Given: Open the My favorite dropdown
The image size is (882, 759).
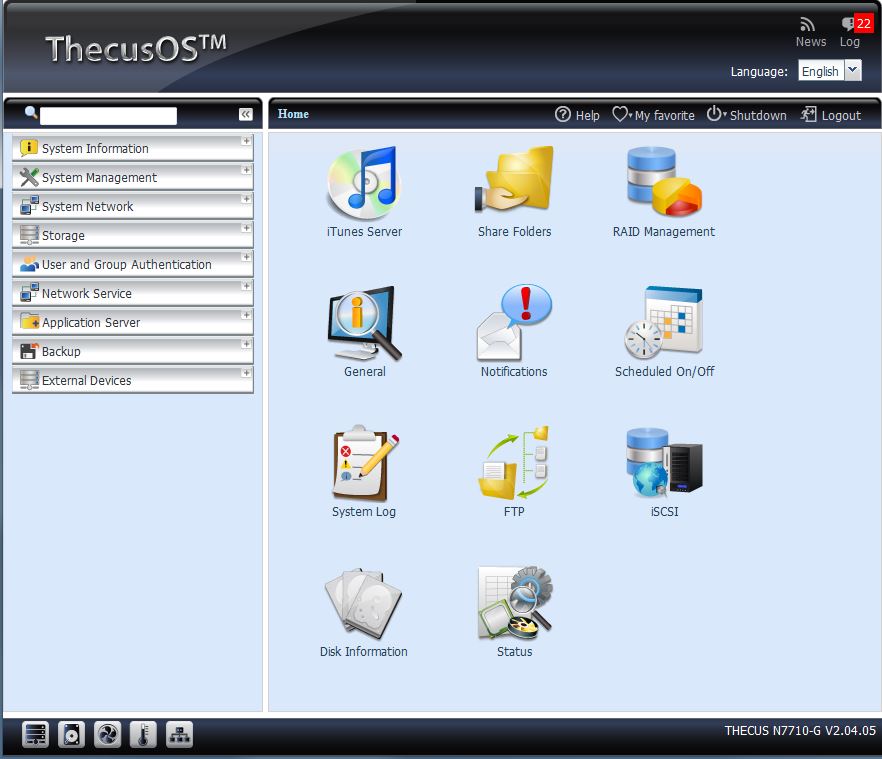Looking at the screenshot, I should pyautogui.click(x=654, y=115).
